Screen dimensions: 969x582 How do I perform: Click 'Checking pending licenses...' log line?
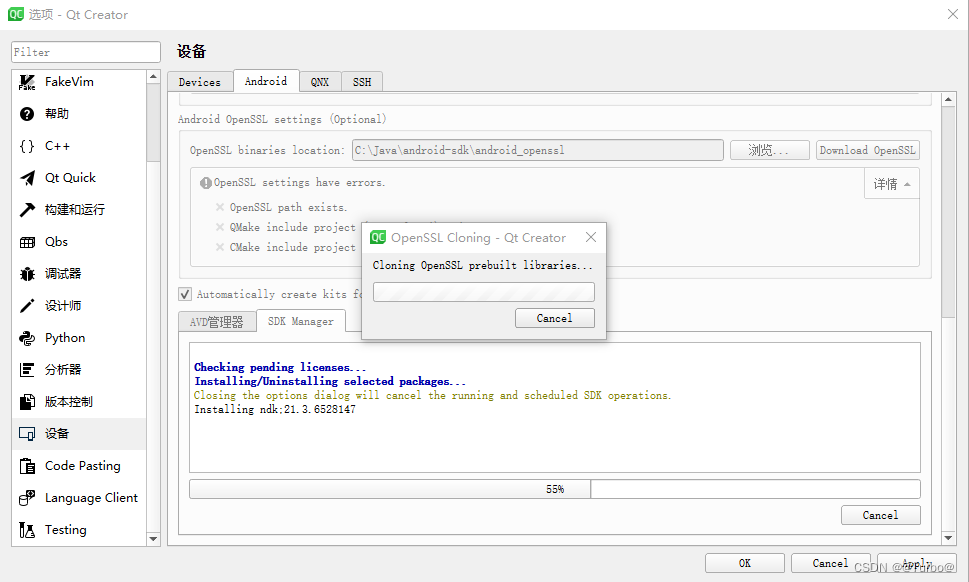pyautogui.click(x=280, y=367)
